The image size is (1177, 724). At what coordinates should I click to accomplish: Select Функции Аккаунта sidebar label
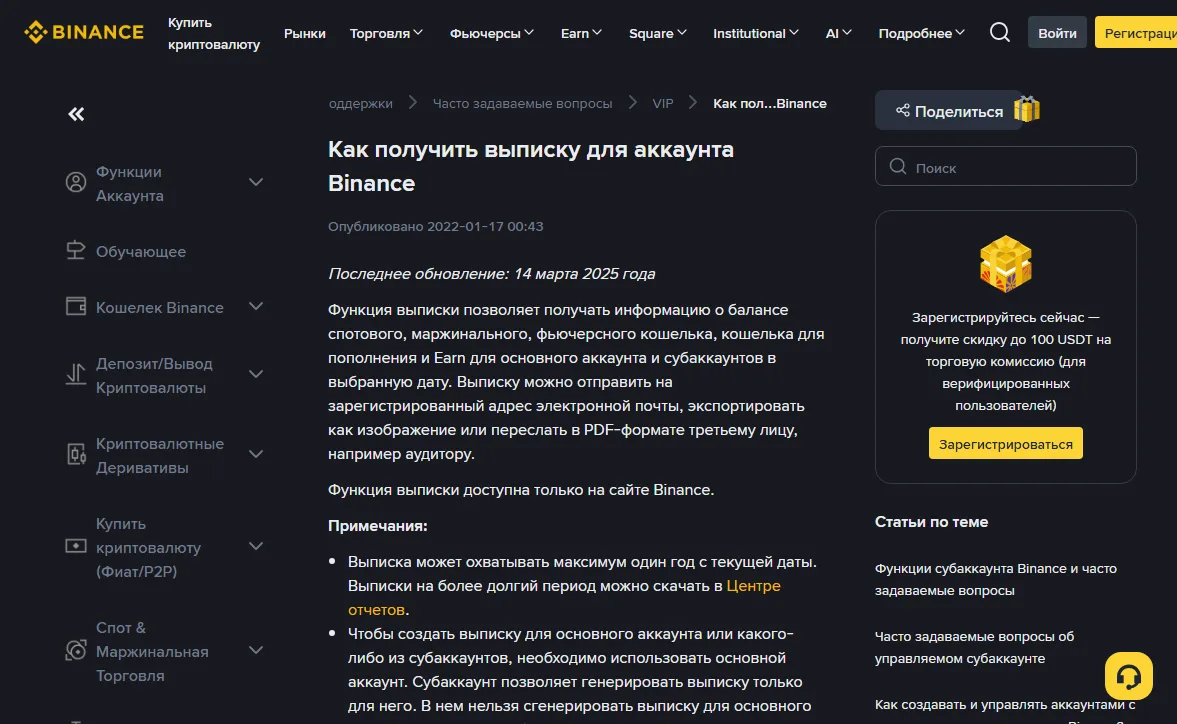(130, 184)
